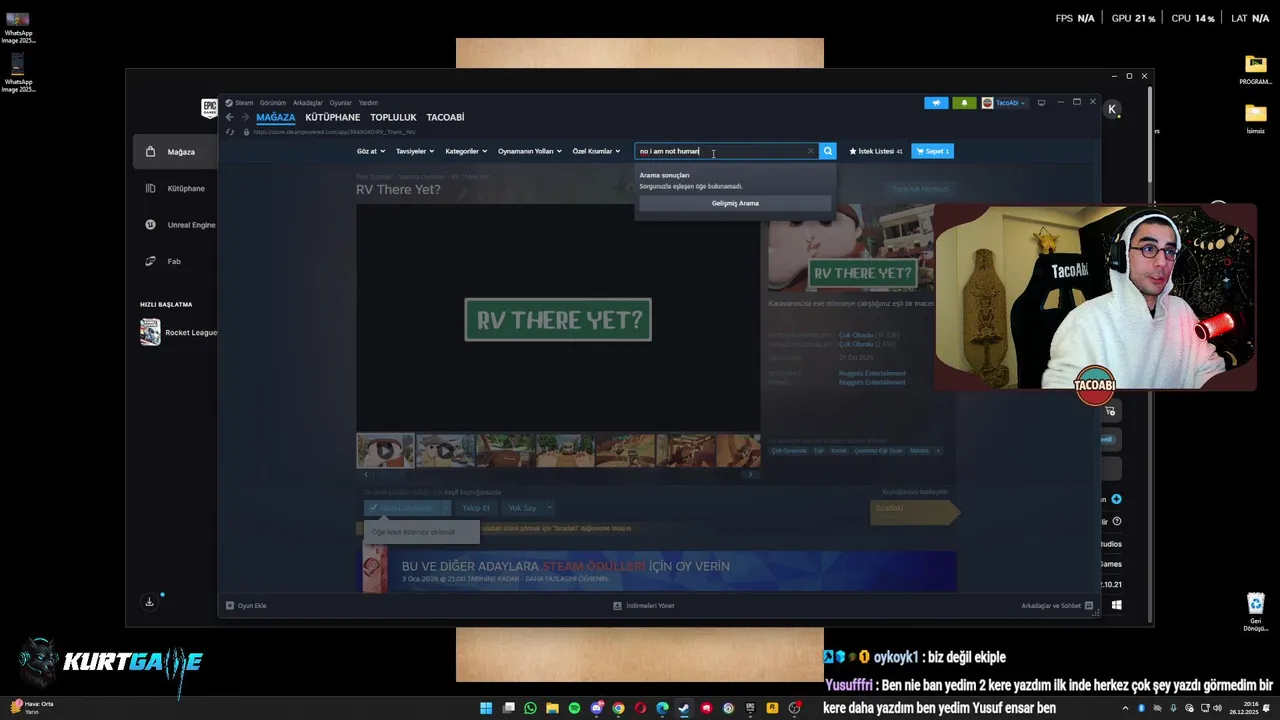The width and height of the screenshot is (1280, 720).
Task: Expand the Özel Kısımlar dropdown
Action: 596,151
